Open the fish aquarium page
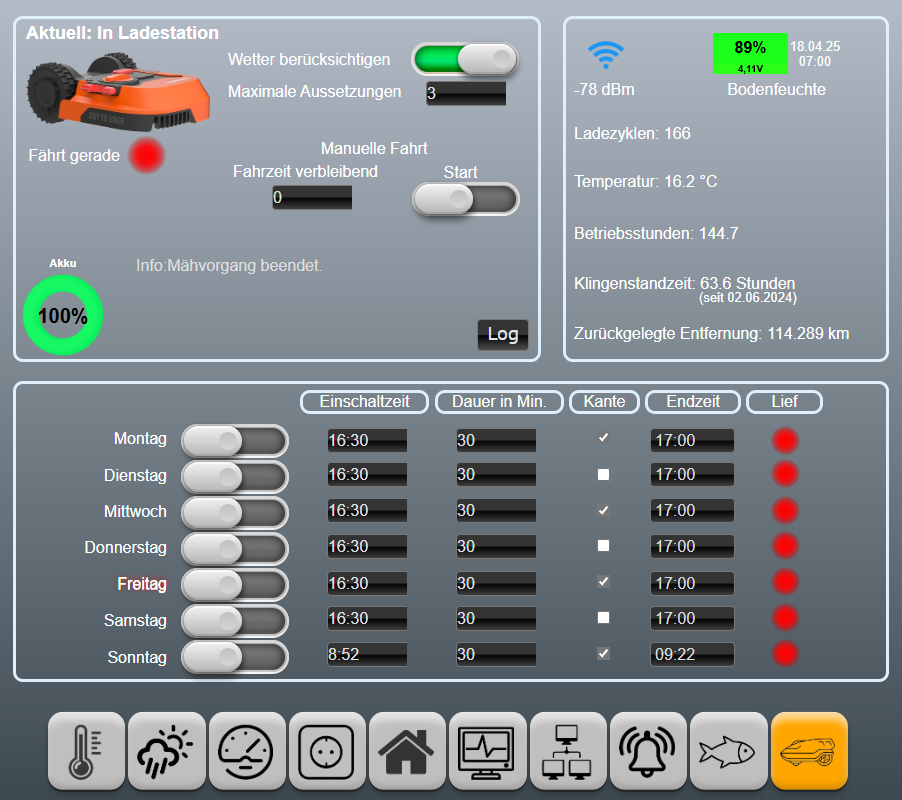This screenshot has width=902, height=800. tap(729, 751)
